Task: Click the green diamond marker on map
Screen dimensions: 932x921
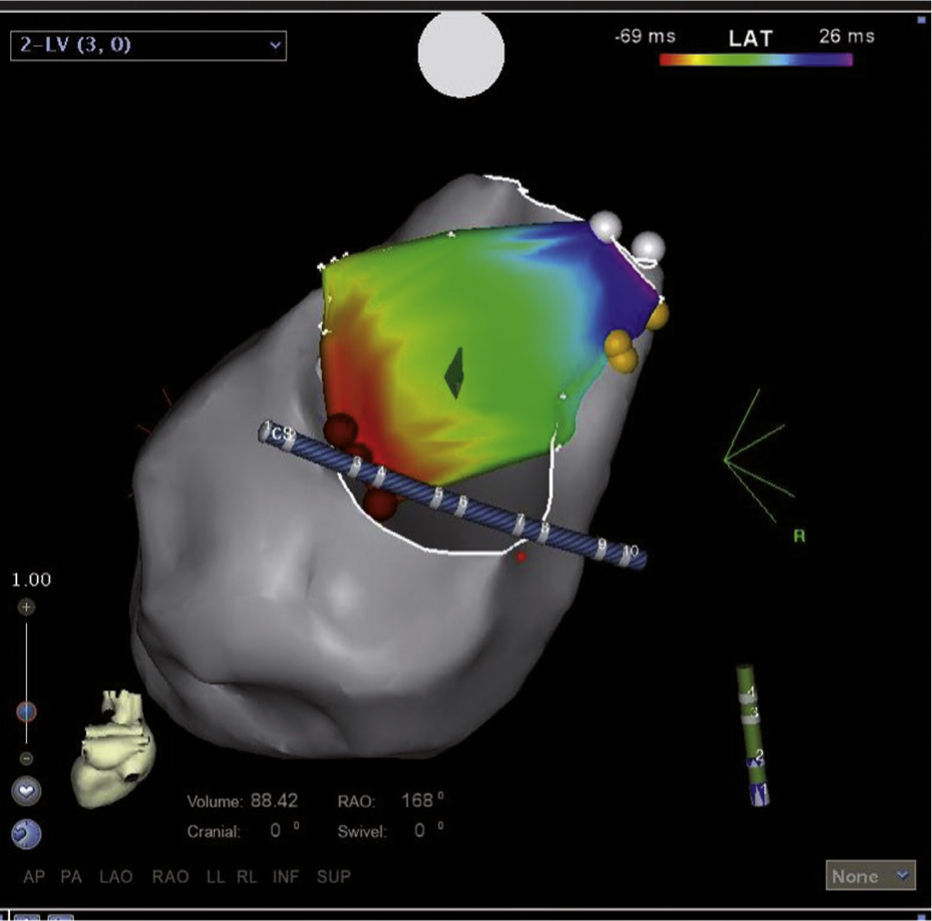Action: click(x=455, y=373)
